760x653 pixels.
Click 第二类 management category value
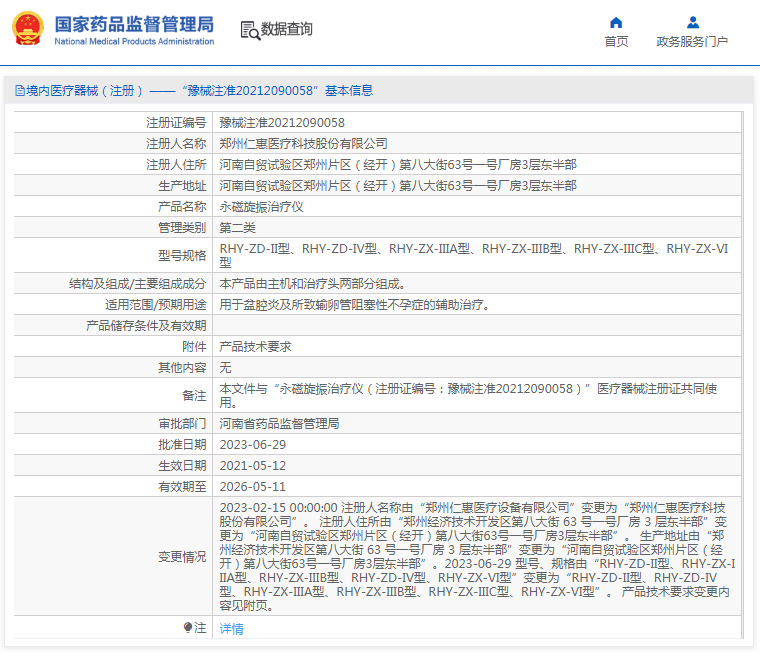(238, 228)
